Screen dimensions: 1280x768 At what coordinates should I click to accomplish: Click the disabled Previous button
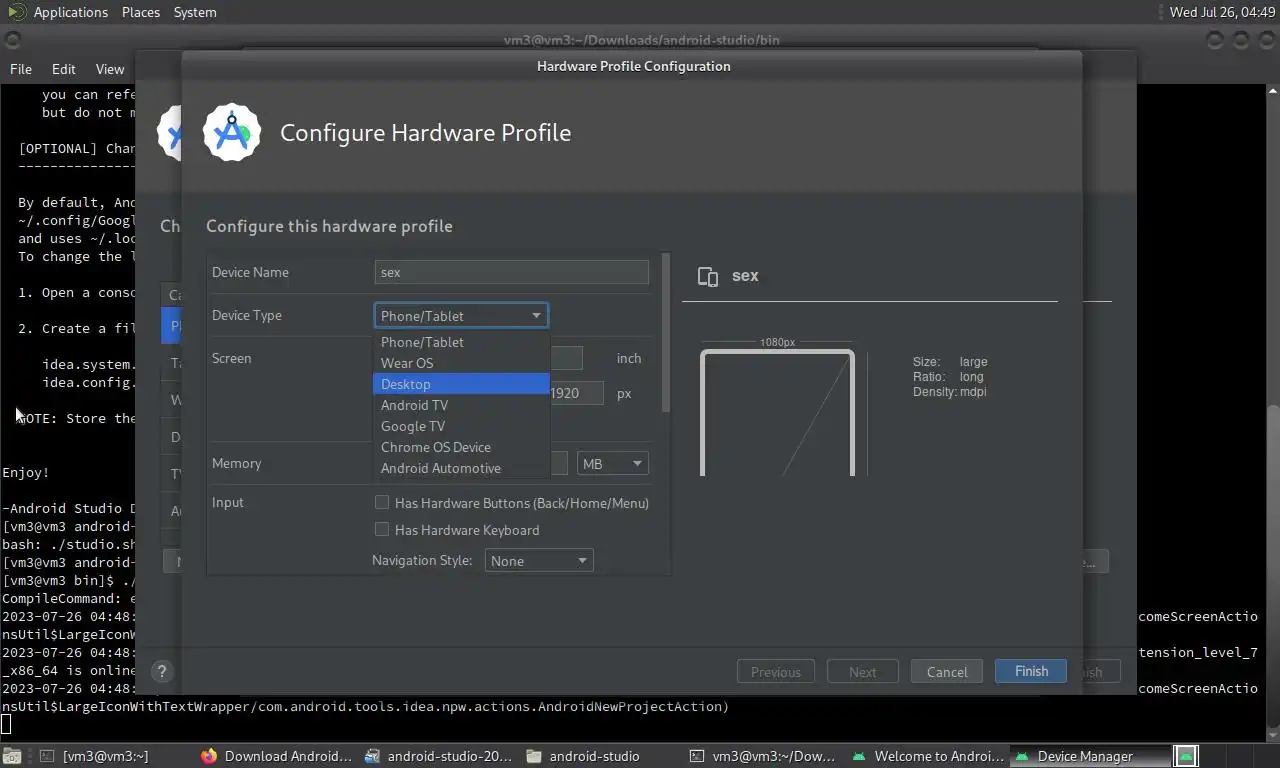776,672
